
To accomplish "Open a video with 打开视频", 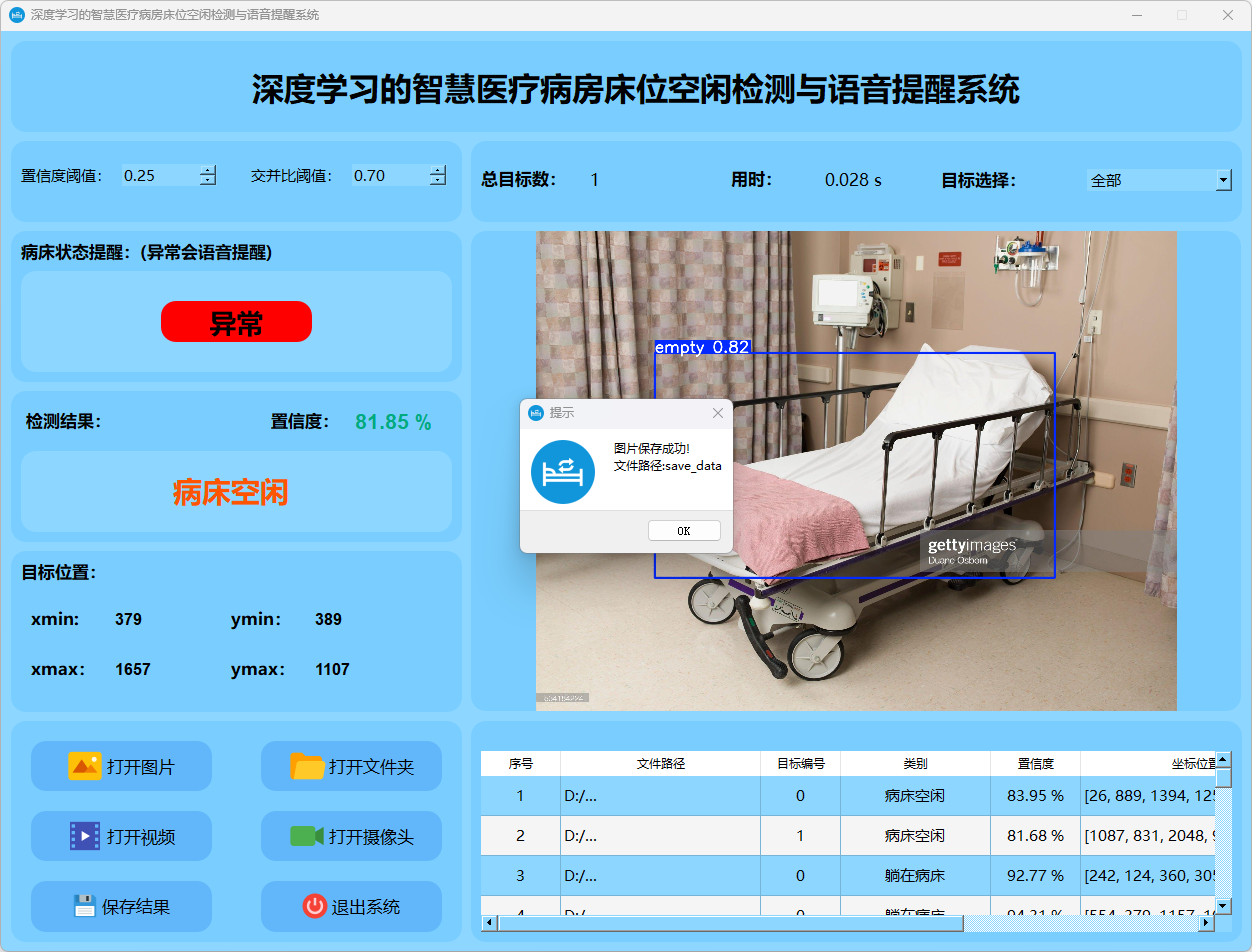I will (121, 836).
